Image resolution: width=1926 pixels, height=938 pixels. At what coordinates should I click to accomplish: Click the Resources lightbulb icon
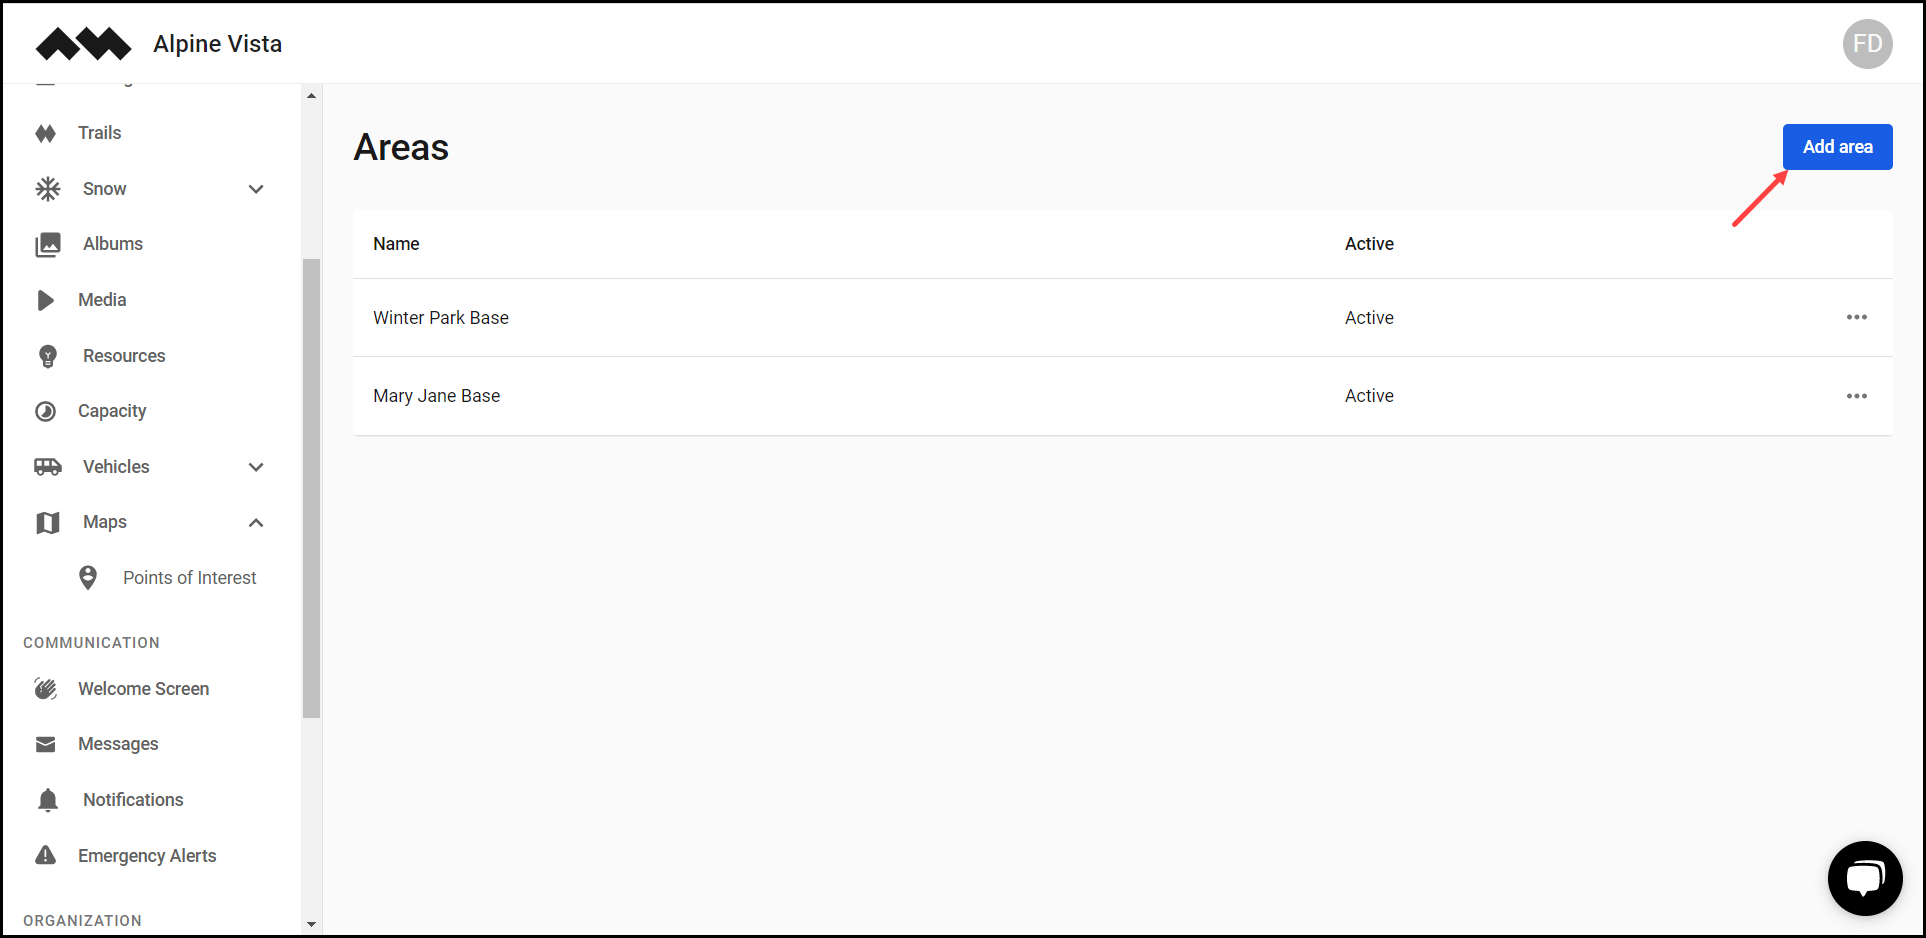tap(48, 356)
